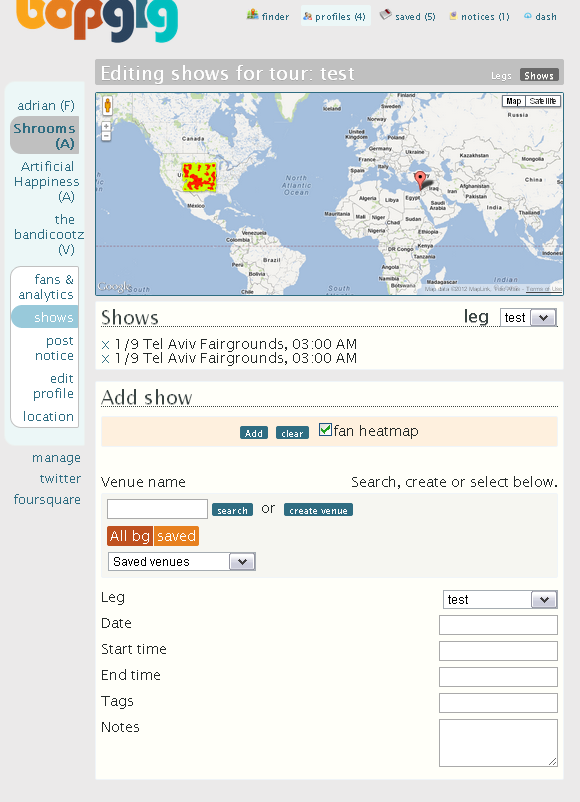Switch to the Legs tab
Screen dimensions: 580x802
point(501,76)
